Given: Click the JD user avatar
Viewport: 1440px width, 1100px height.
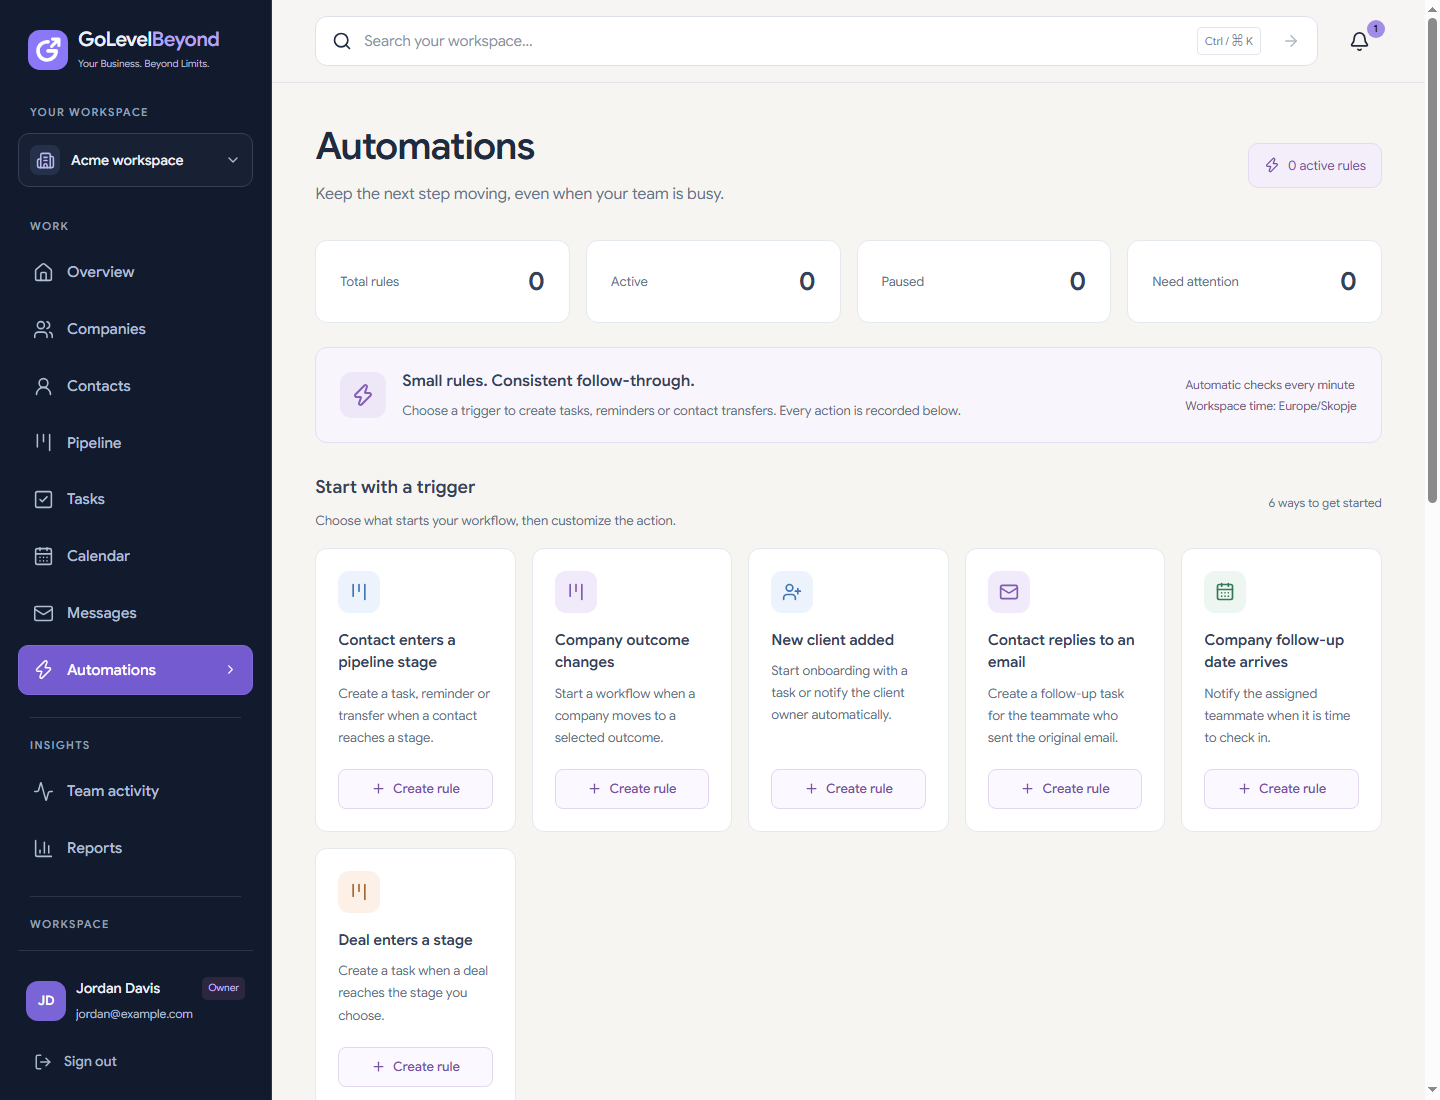Looking at the screenshot, I should (x=46, y=1001).
